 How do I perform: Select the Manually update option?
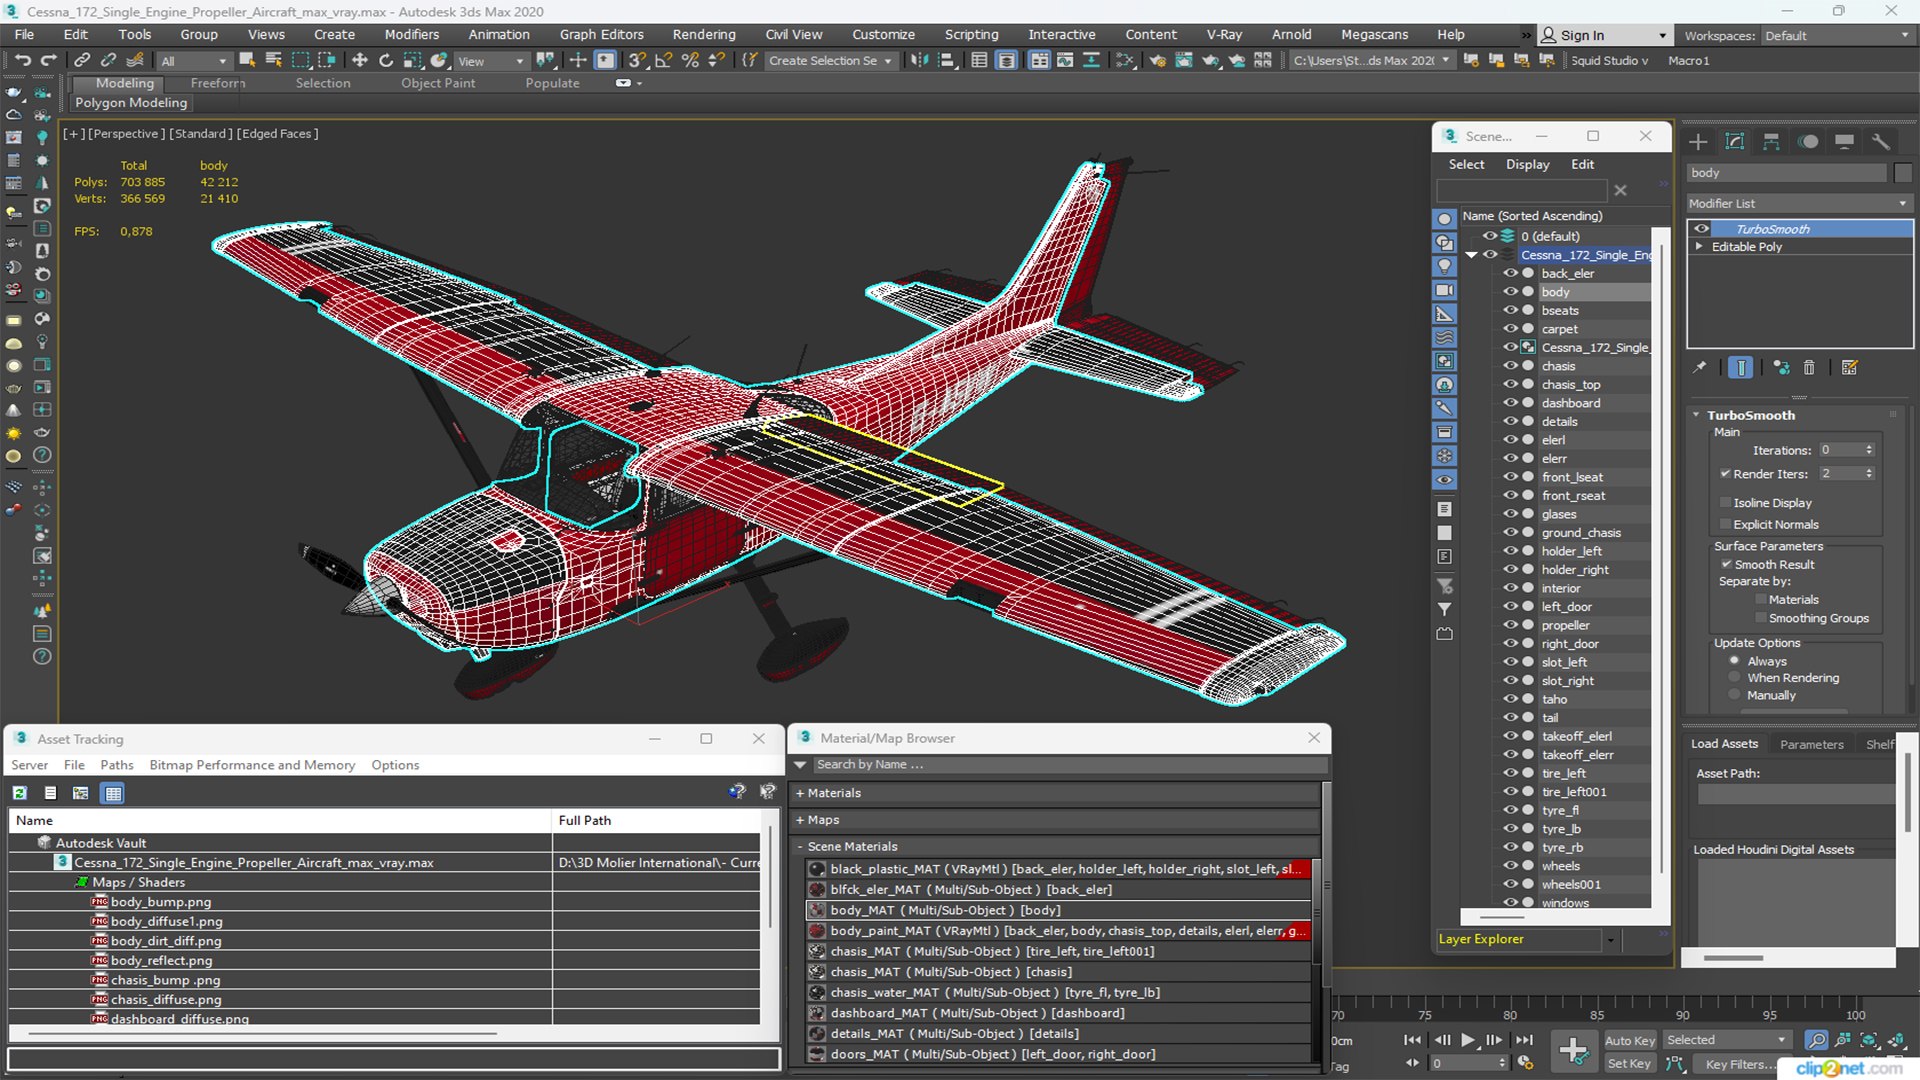click(1735, 696)
